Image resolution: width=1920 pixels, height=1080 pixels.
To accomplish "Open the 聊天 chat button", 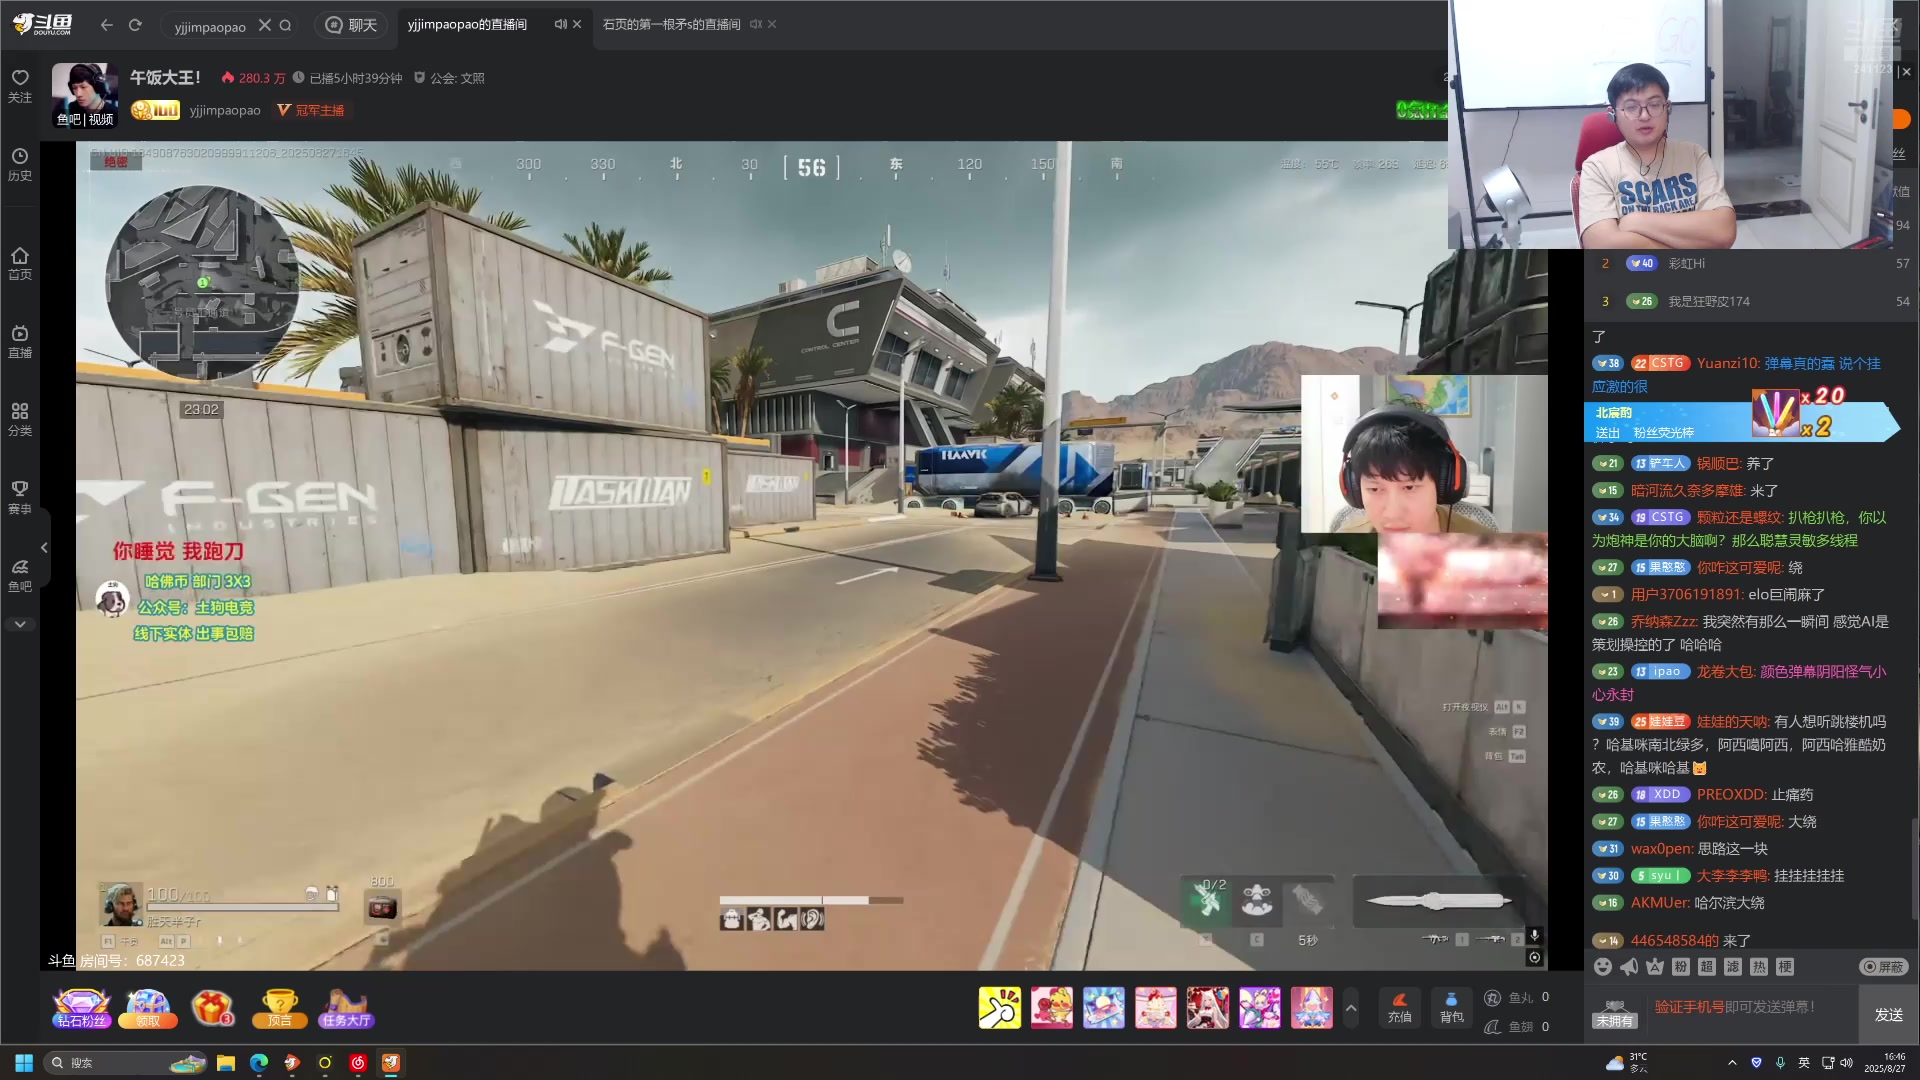I will (x=351, y=25).
